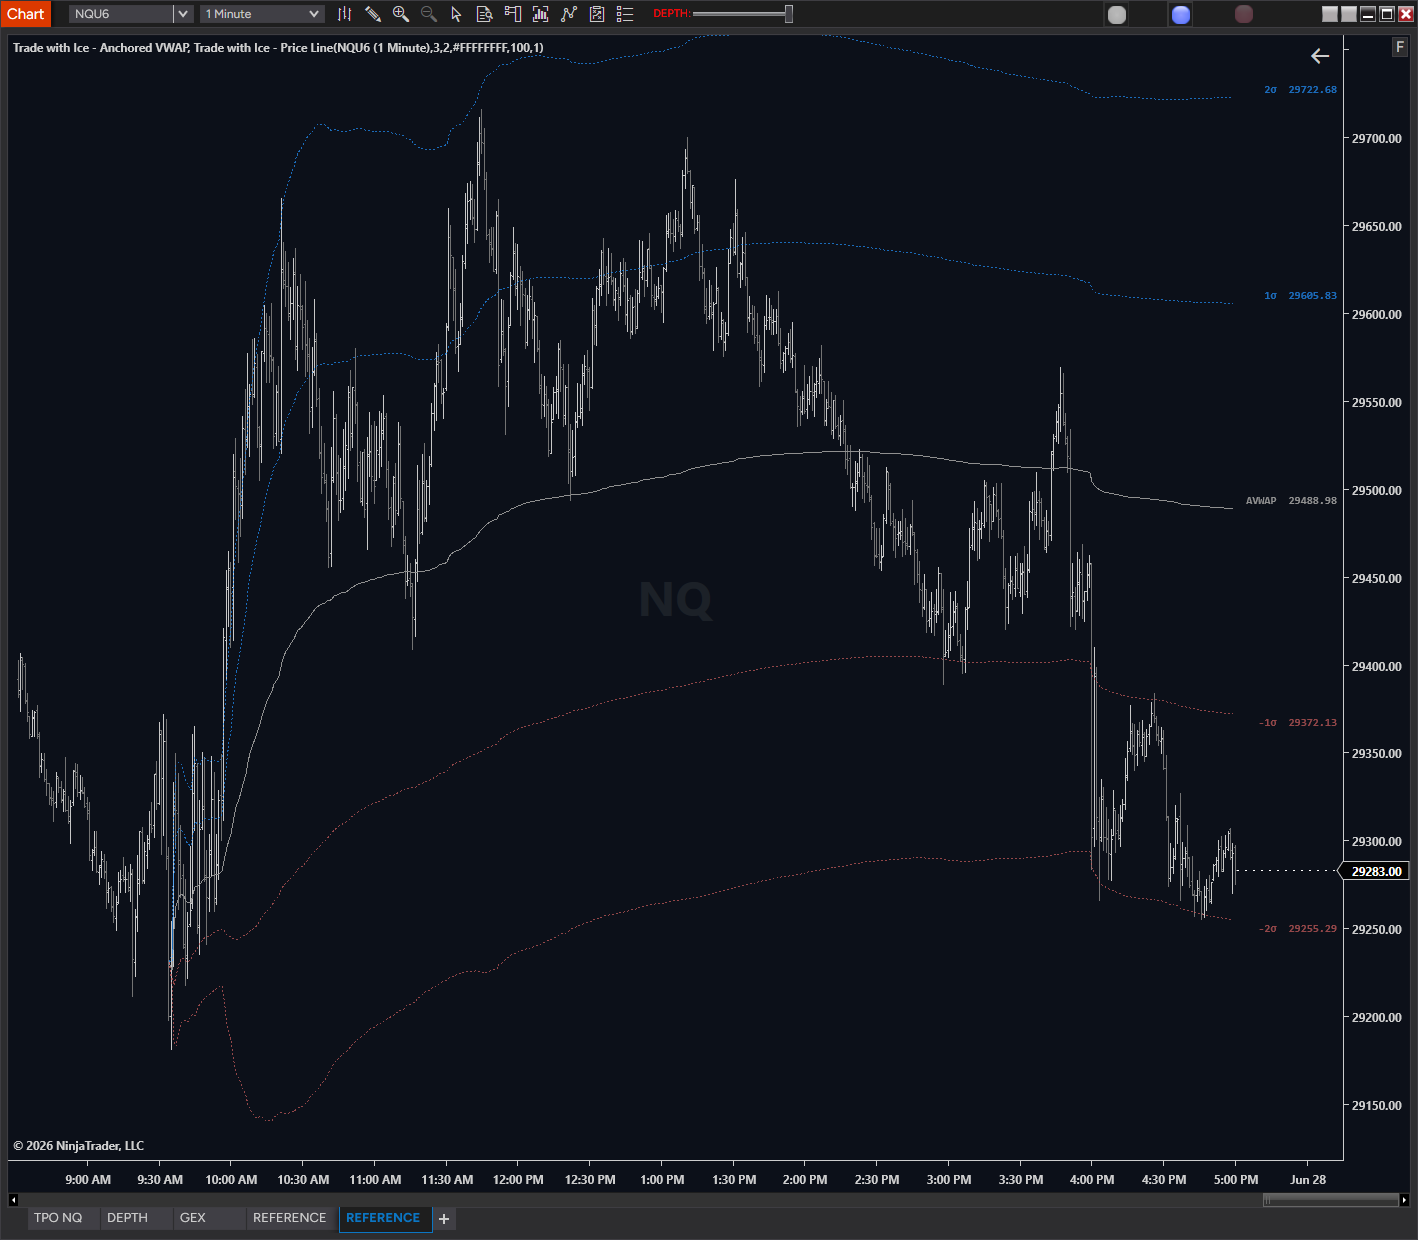Click the first gray instrument link square
Image resolution: width=1418 pixels, height=1240 pixels.
coord(1330,14)
